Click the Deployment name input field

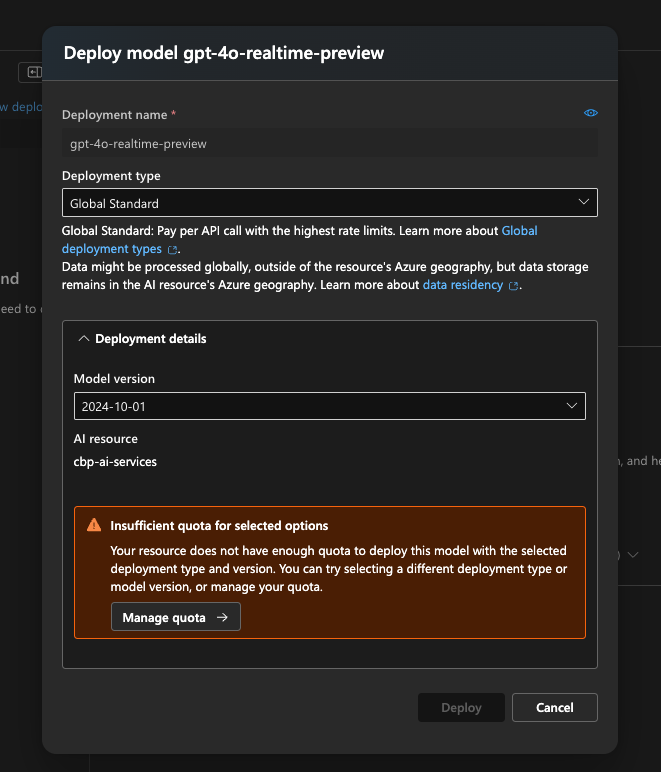[x=330, y=143]
